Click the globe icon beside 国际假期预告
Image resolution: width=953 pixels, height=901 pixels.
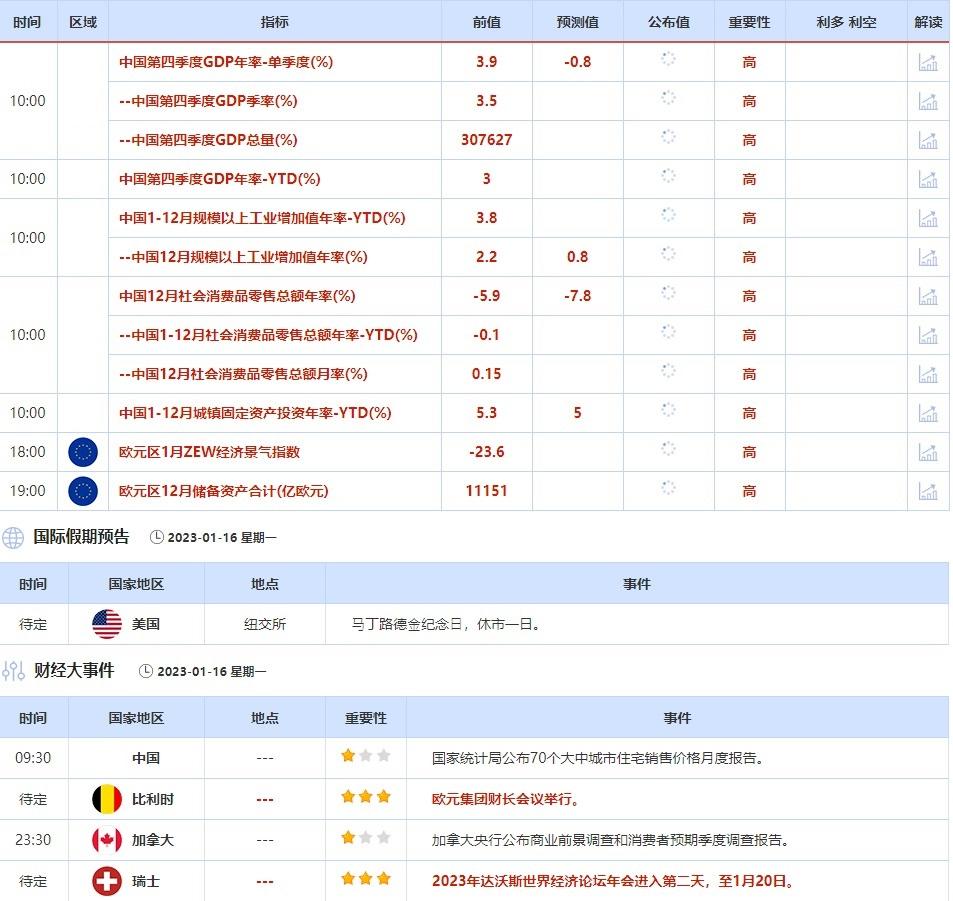(x=13, y=537)
